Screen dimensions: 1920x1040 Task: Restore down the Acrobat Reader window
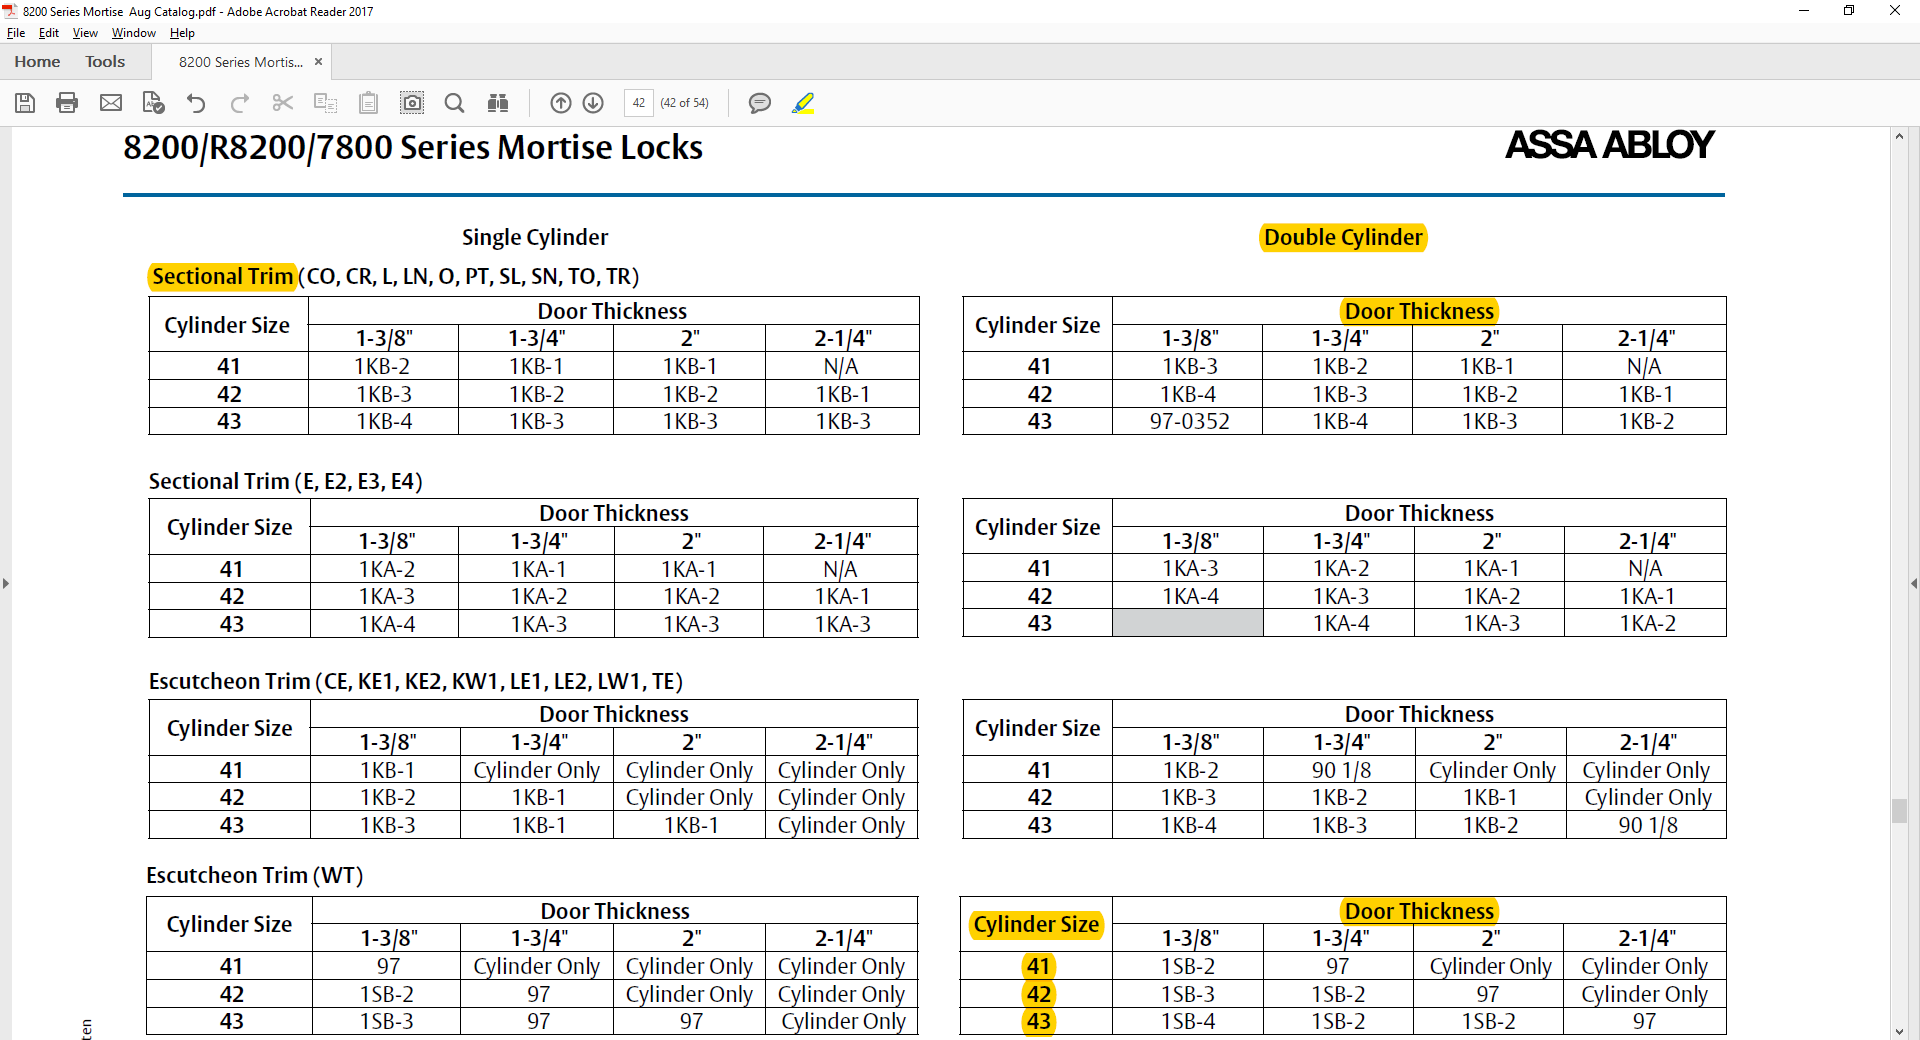[1849, 11]
